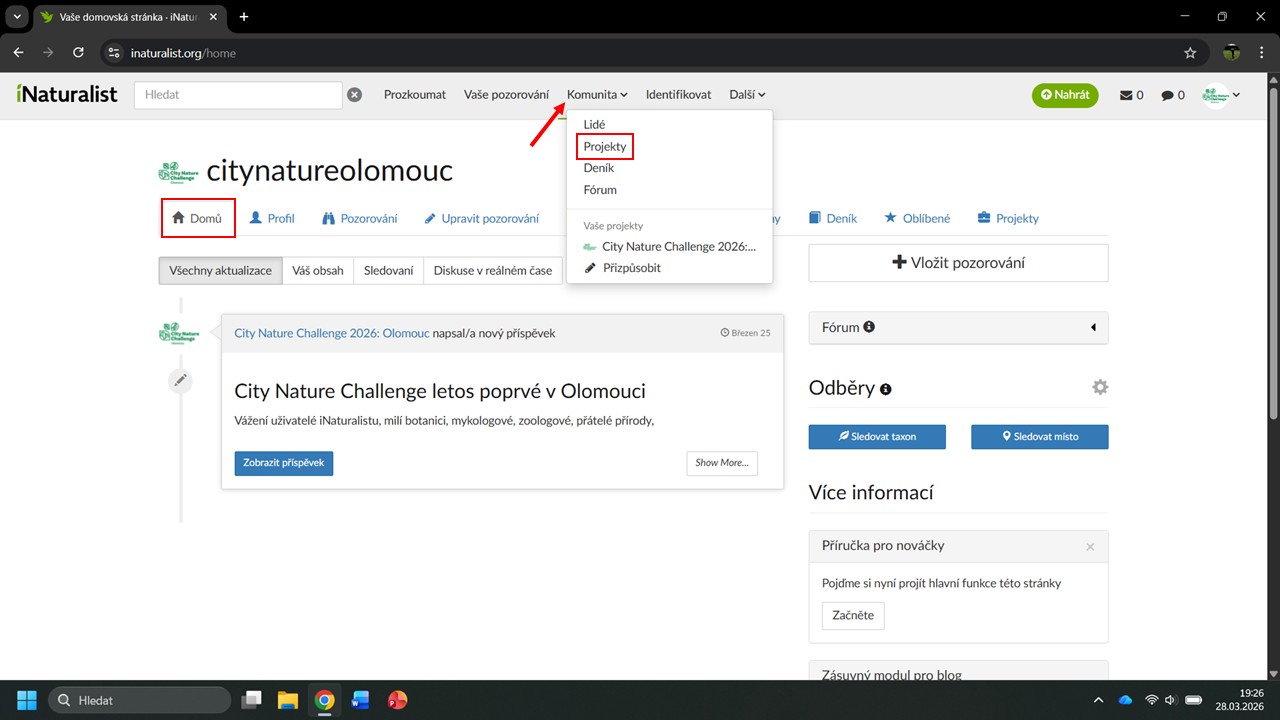Open PowerPoint from the Windows taskbar

(397, 700)
